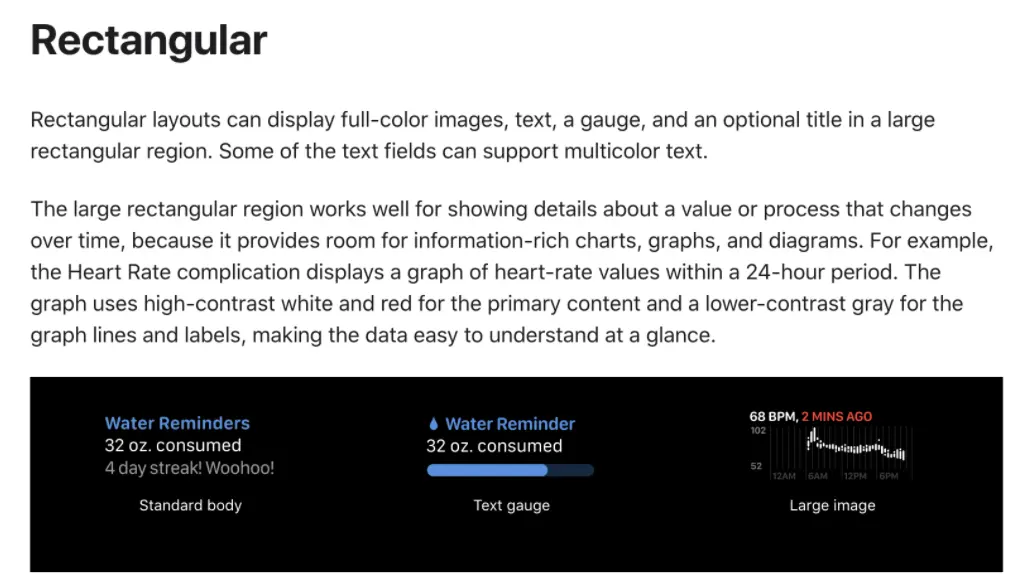The height and width of the screenshot is (574, 1030).
Task: Click the red "2 MINS AGO" label
Action: coord(837,416)
